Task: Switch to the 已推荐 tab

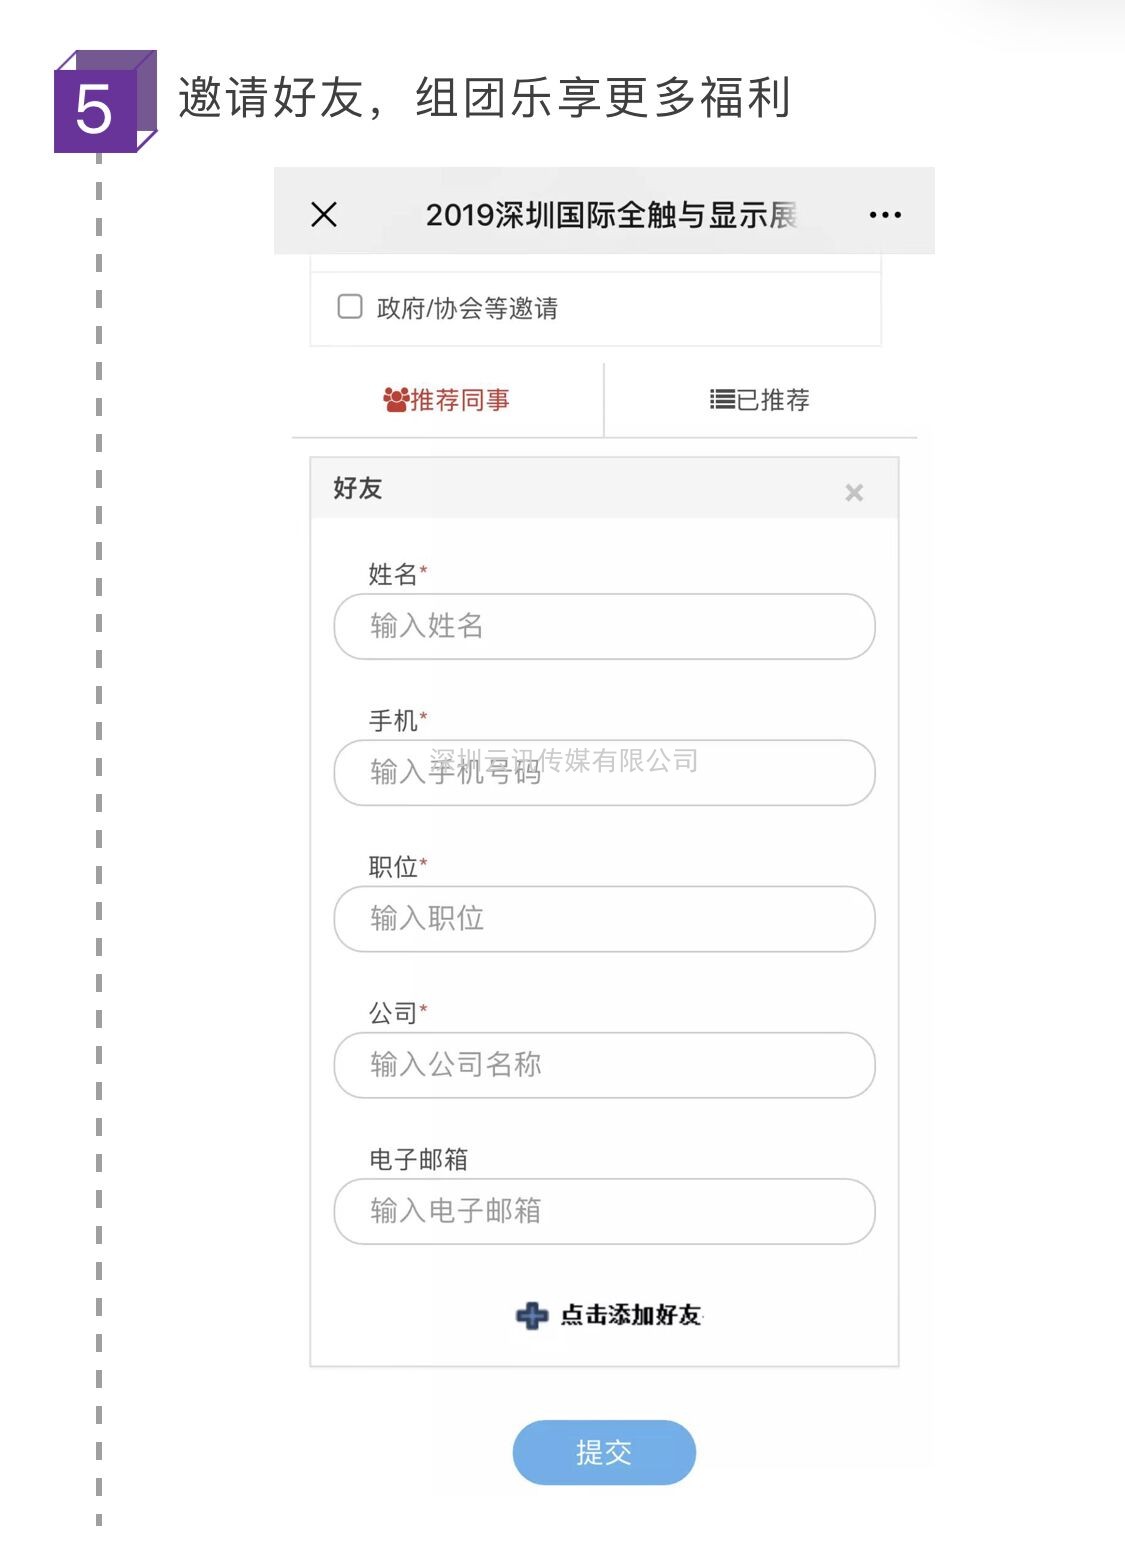Action: [x=760, y=400]
